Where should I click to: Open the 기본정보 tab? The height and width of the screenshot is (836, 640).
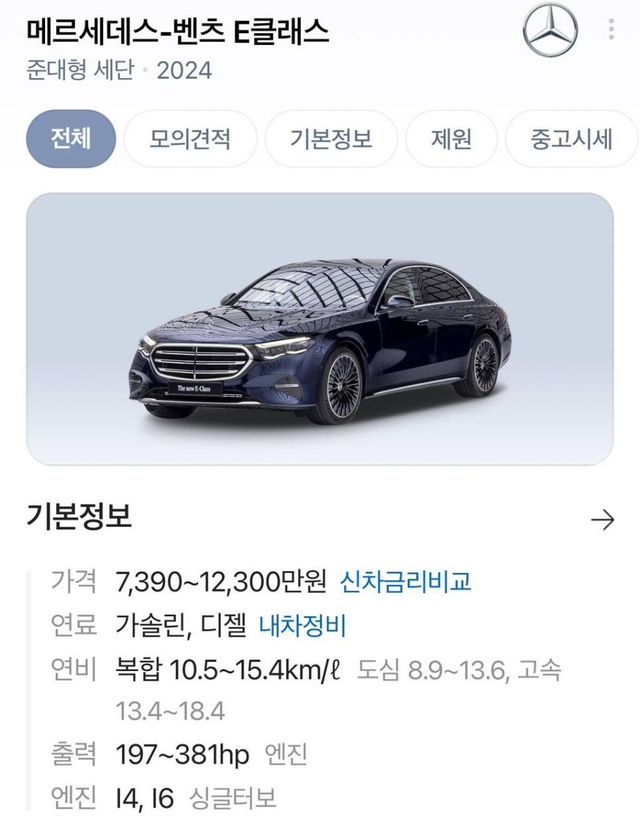331,138
